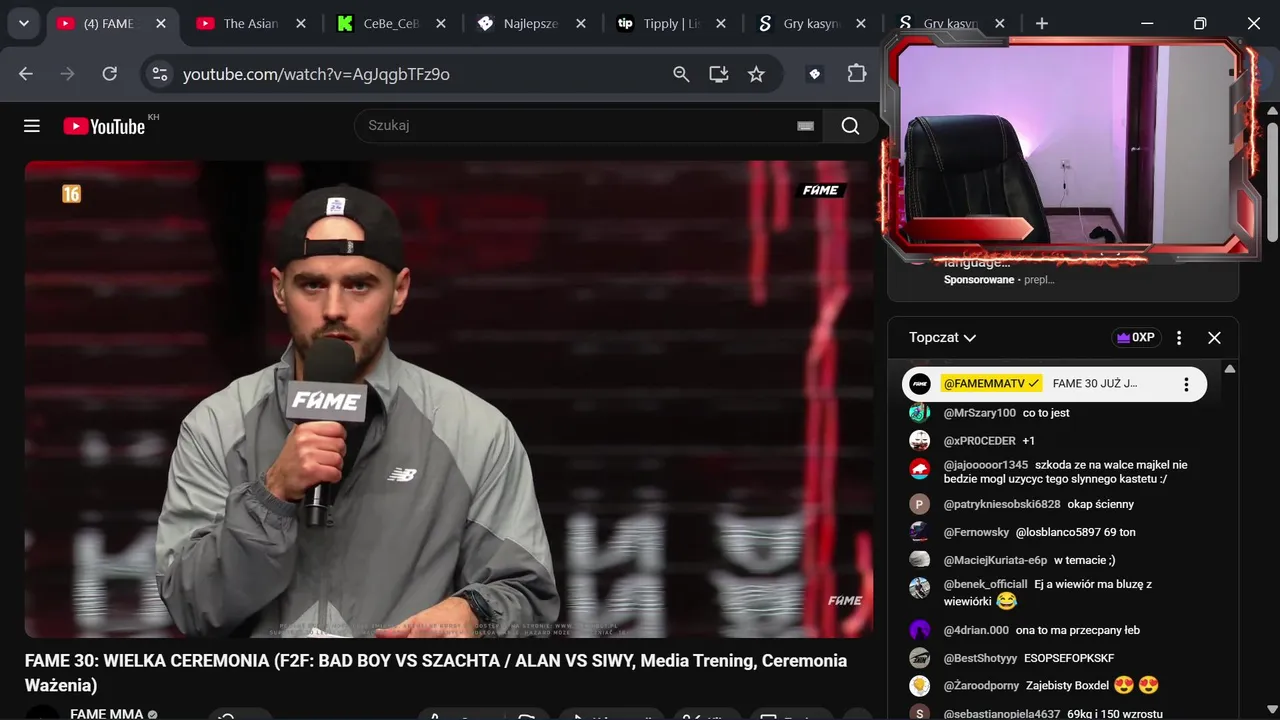Click the 'P' avatar of patrykniesobski6828
Screen dimensions: 1280x720
click(919, 505)
